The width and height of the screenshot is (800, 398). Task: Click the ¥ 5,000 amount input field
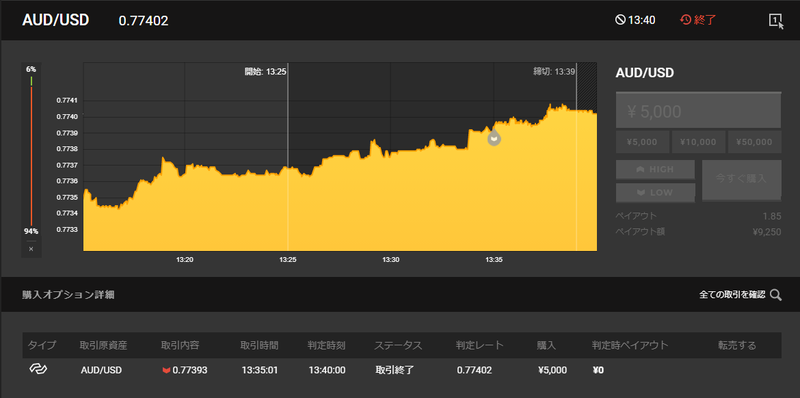click(x=698, y=111)
